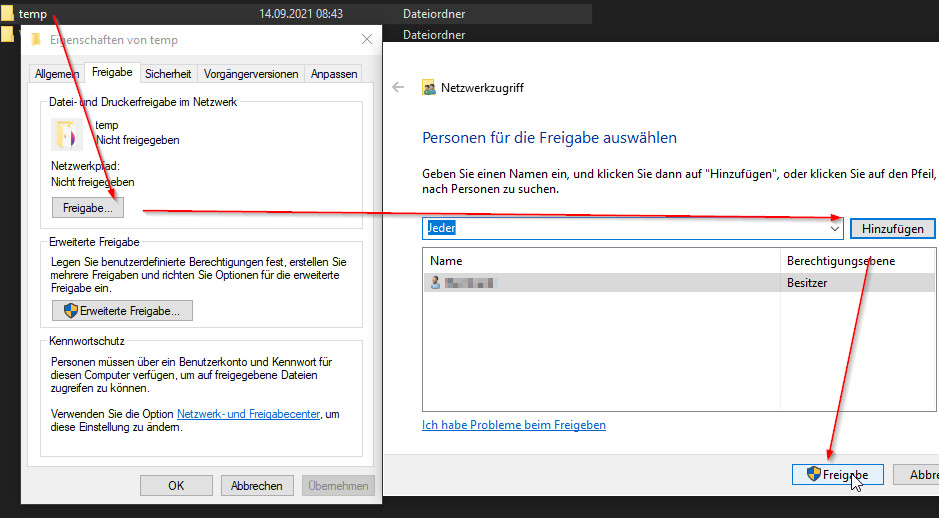
Task: Click the Freigabe... button
Action: click(x=88, y=208)
